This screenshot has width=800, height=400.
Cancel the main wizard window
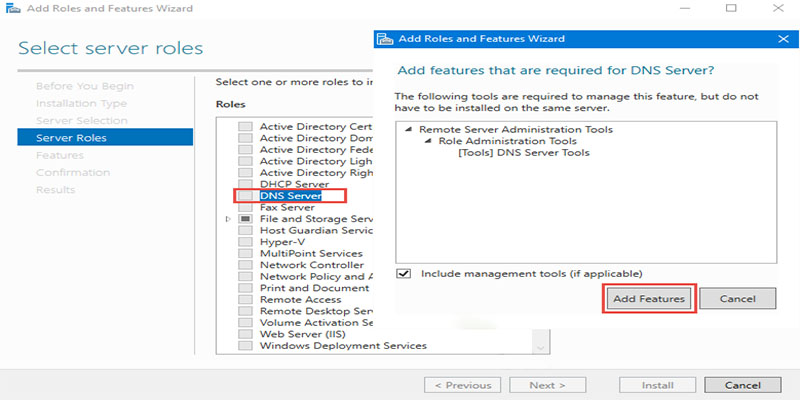(x=743, y=385)
